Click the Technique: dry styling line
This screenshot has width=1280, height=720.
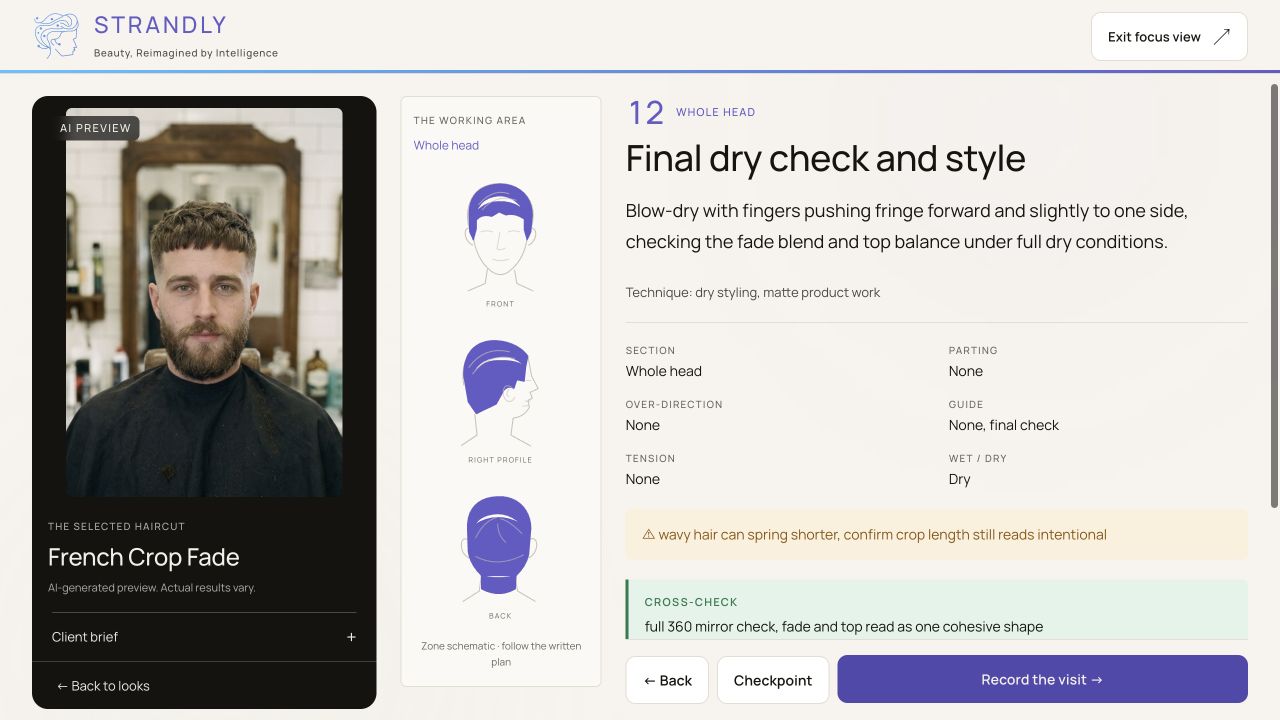(753, 293)
